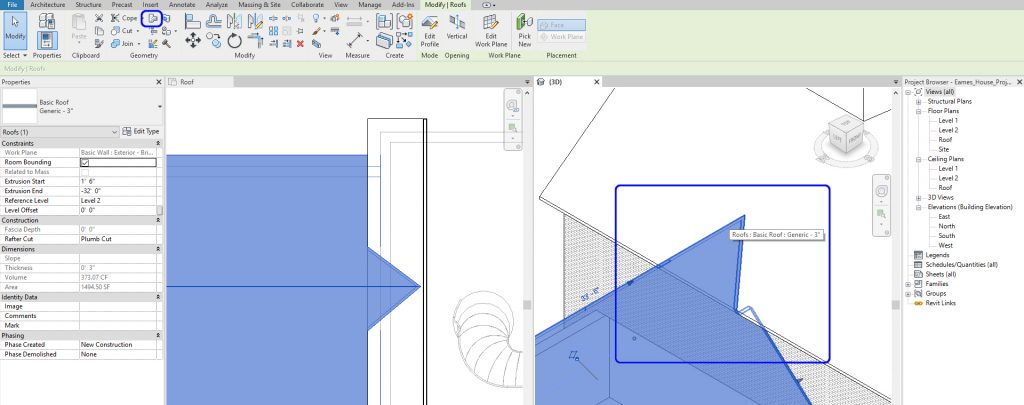Image resolution: width=1024 pixels, height=405 pixels.
Task: Open Level 1 under Floor Plans
Action: (948, 120)
